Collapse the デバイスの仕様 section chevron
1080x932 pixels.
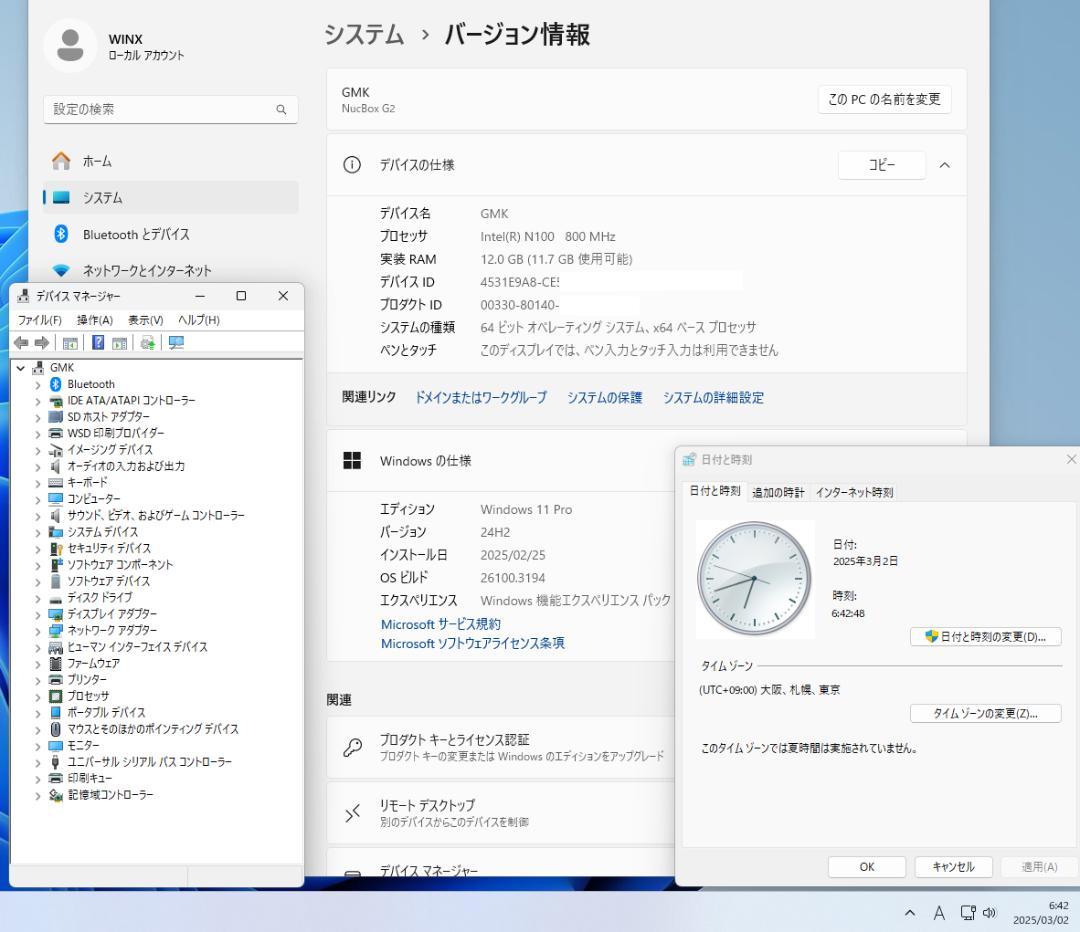point(944,165)
